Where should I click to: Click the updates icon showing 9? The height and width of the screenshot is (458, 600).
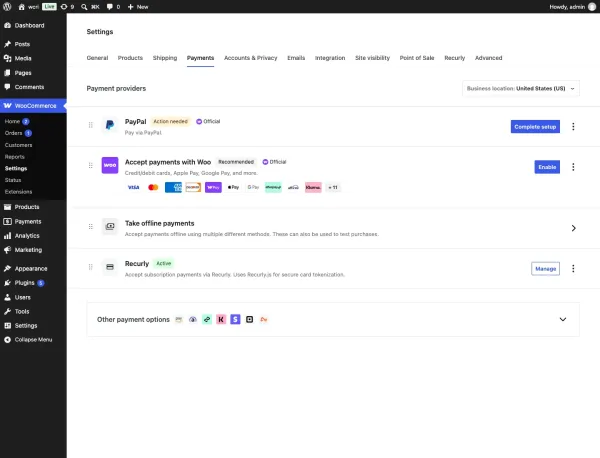(67, 7)
